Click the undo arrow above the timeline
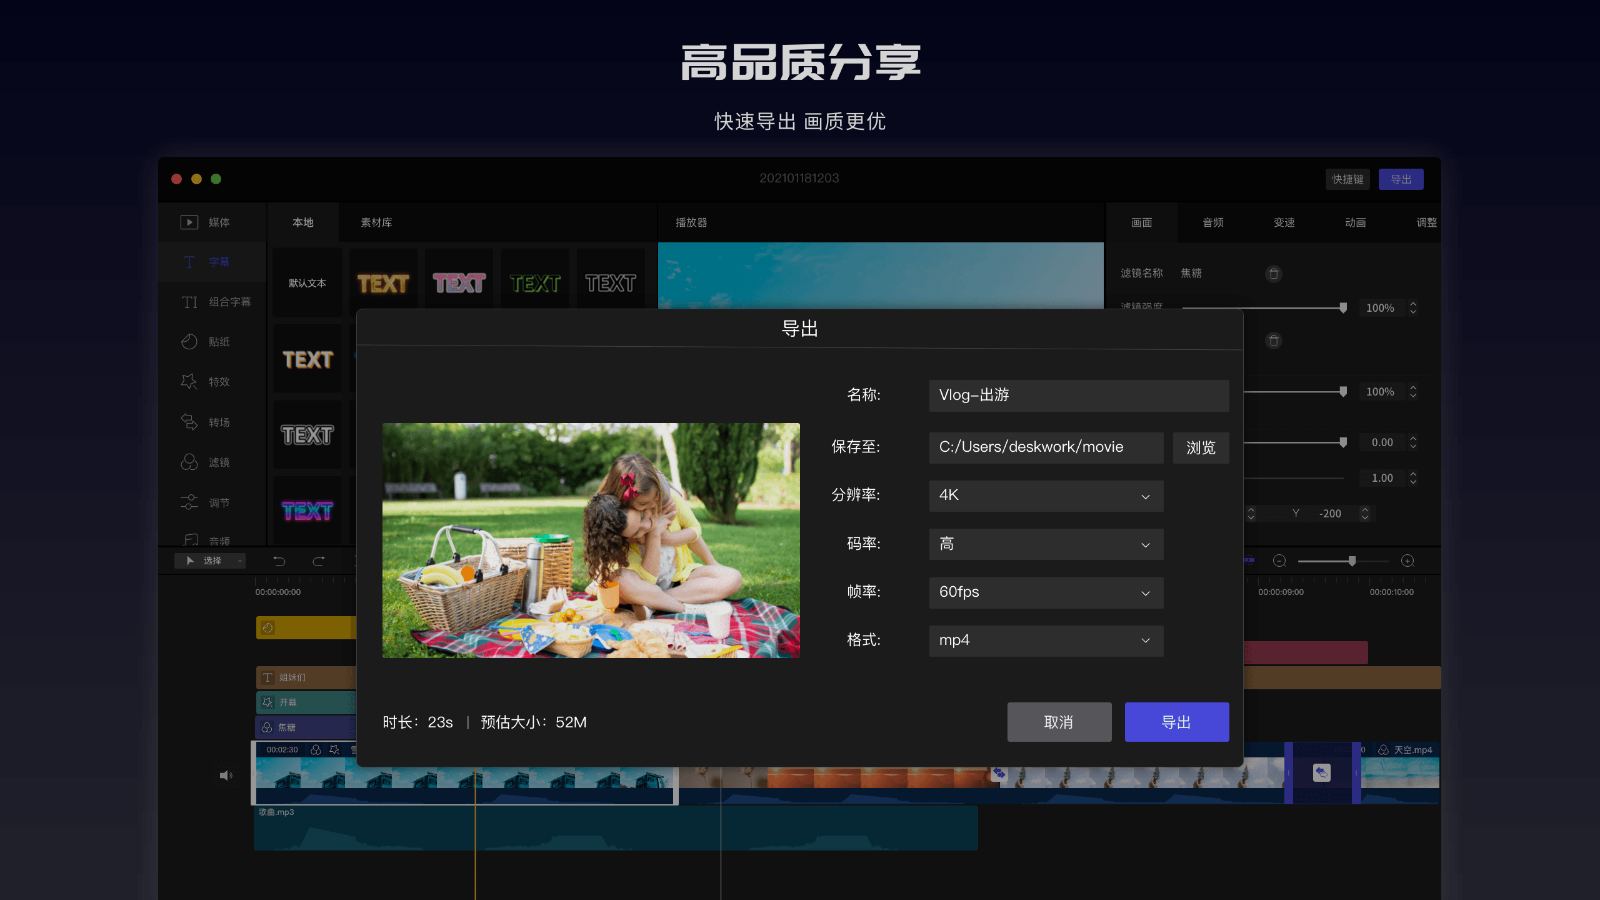This screenshot has width=1600, height=900. click(279, 561)
